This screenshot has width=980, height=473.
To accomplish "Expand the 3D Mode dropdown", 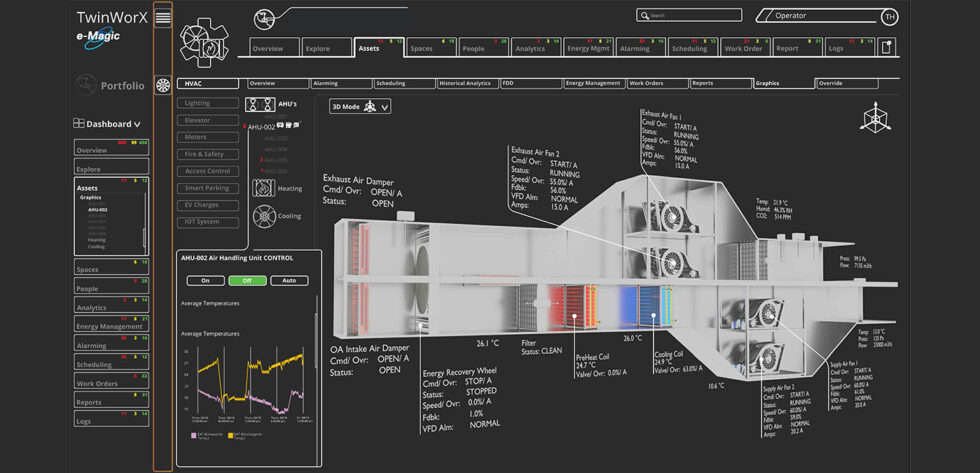I will click(360, 106).
